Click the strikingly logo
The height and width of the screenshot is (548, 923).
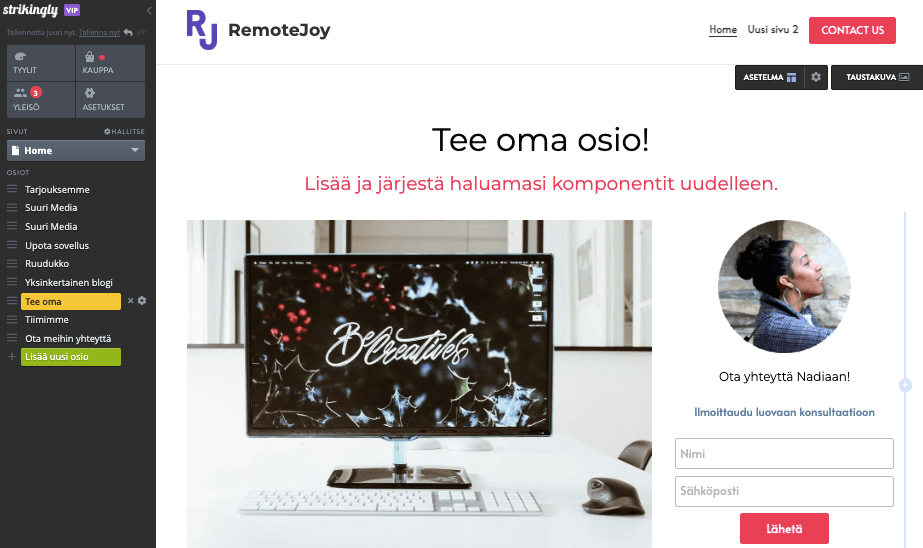coord(31,10)
